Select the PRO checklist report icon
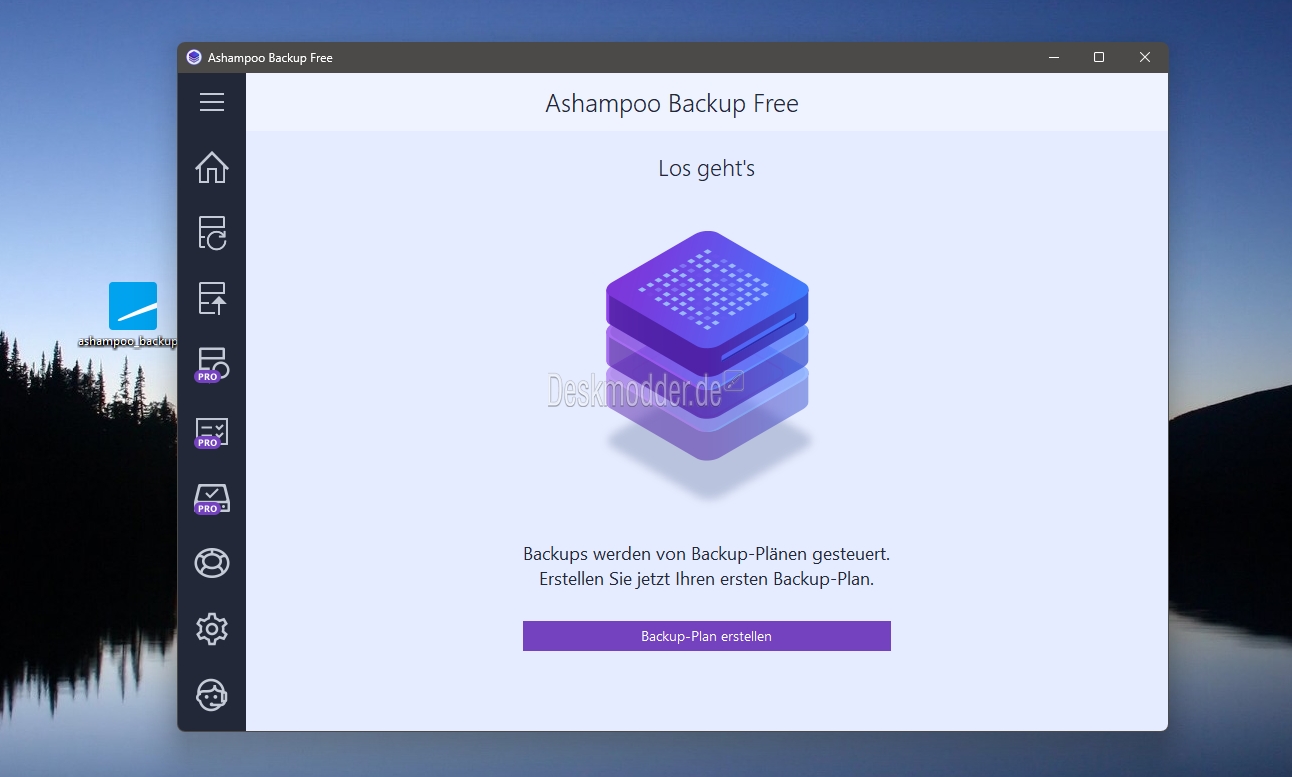 [212, 432]
